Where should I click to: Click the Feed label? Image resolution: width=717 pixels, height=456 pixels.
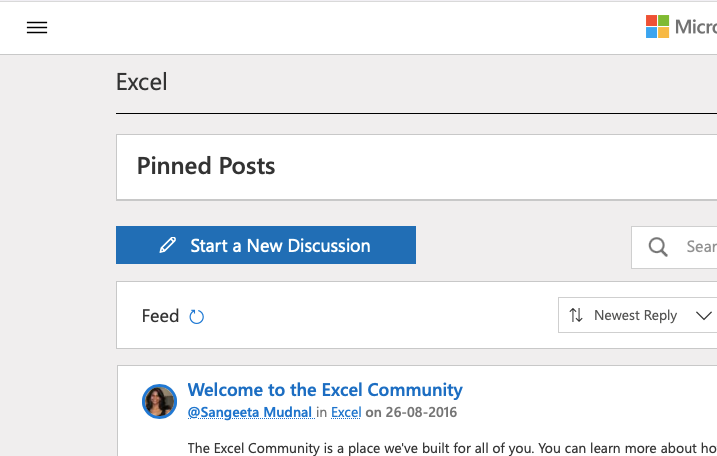(160, 316)
